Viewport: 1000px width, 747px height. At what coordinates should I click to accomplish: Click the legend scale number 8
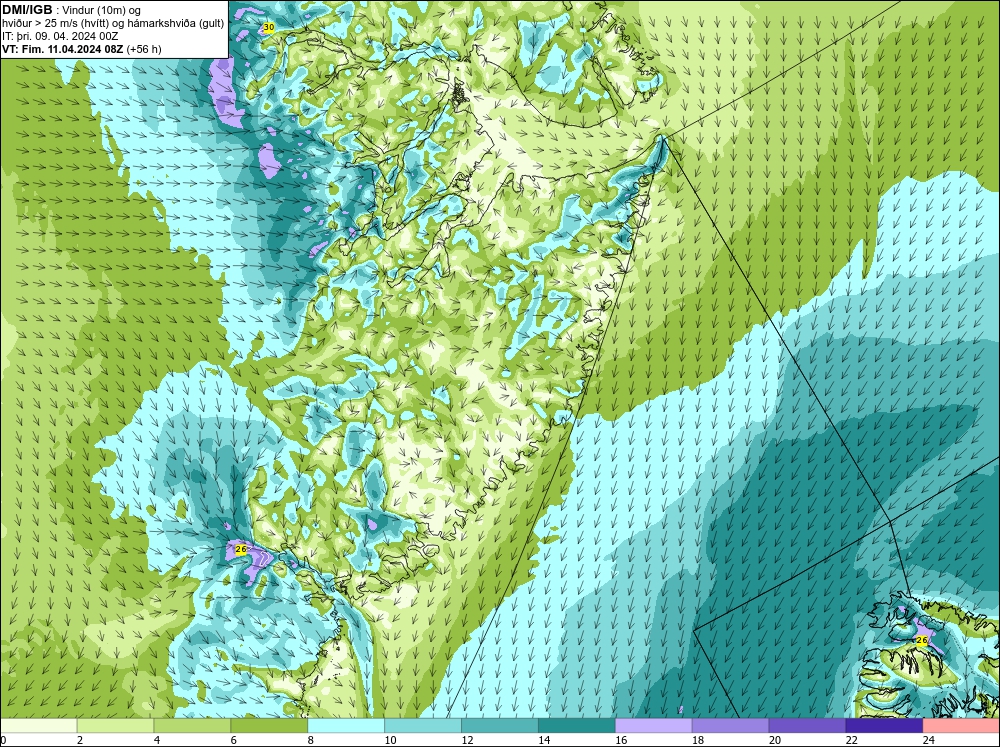(x=311, y=740)
